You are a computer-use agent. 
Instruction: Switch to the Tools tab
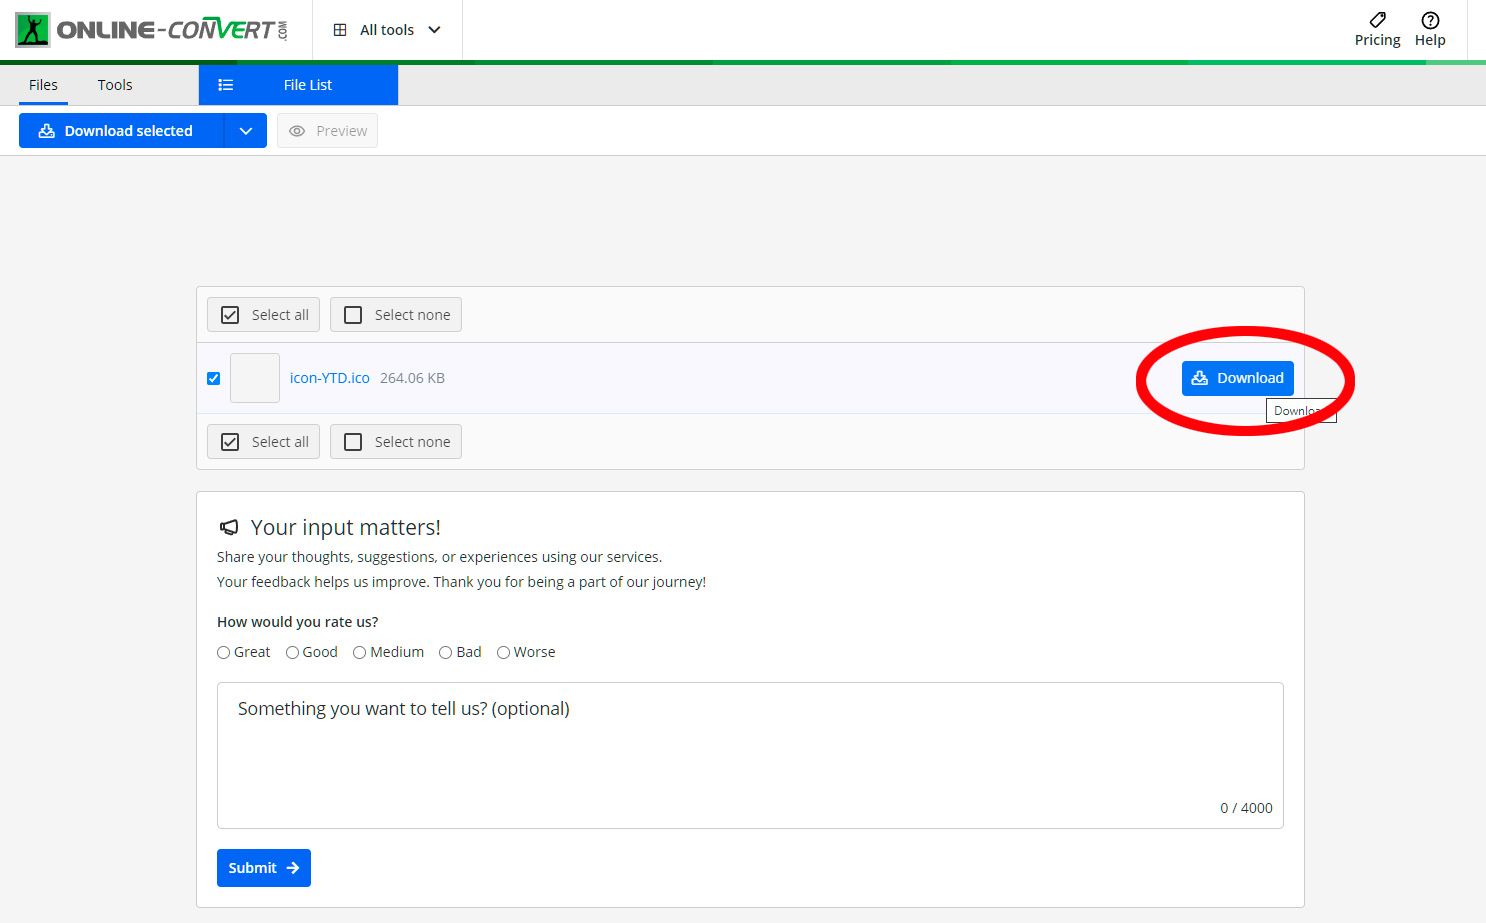114,85
